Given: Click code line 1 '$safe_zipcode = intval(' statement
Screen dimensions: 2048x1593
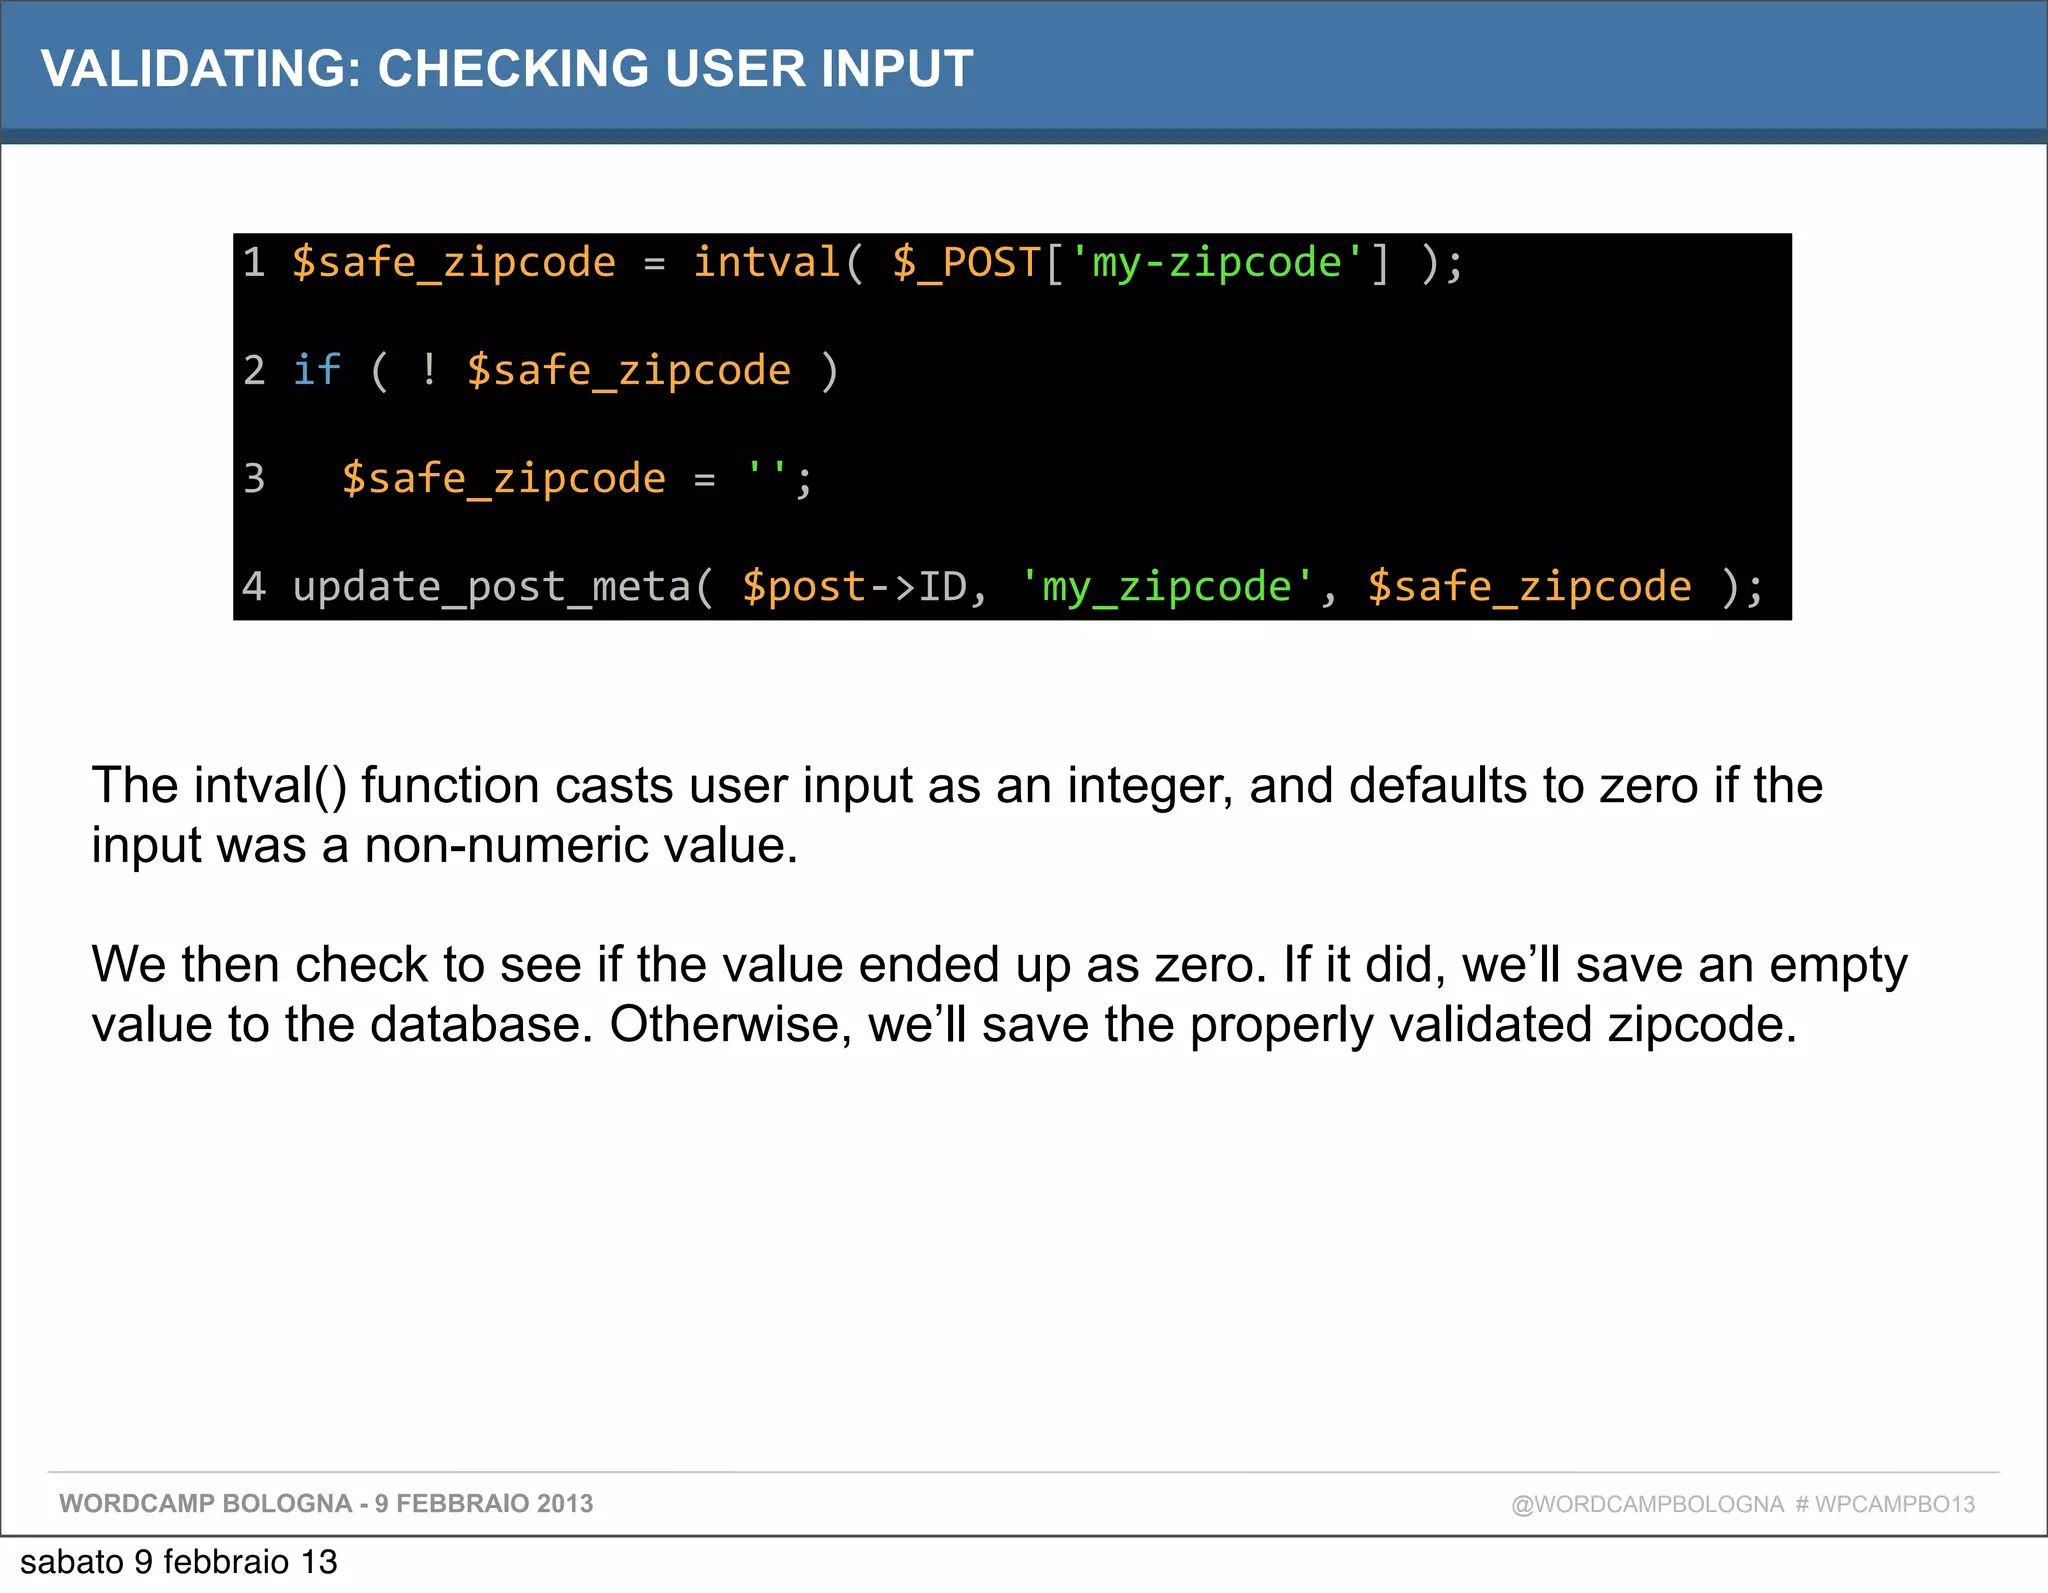Looking at the screenshot, I should point(853,263).
